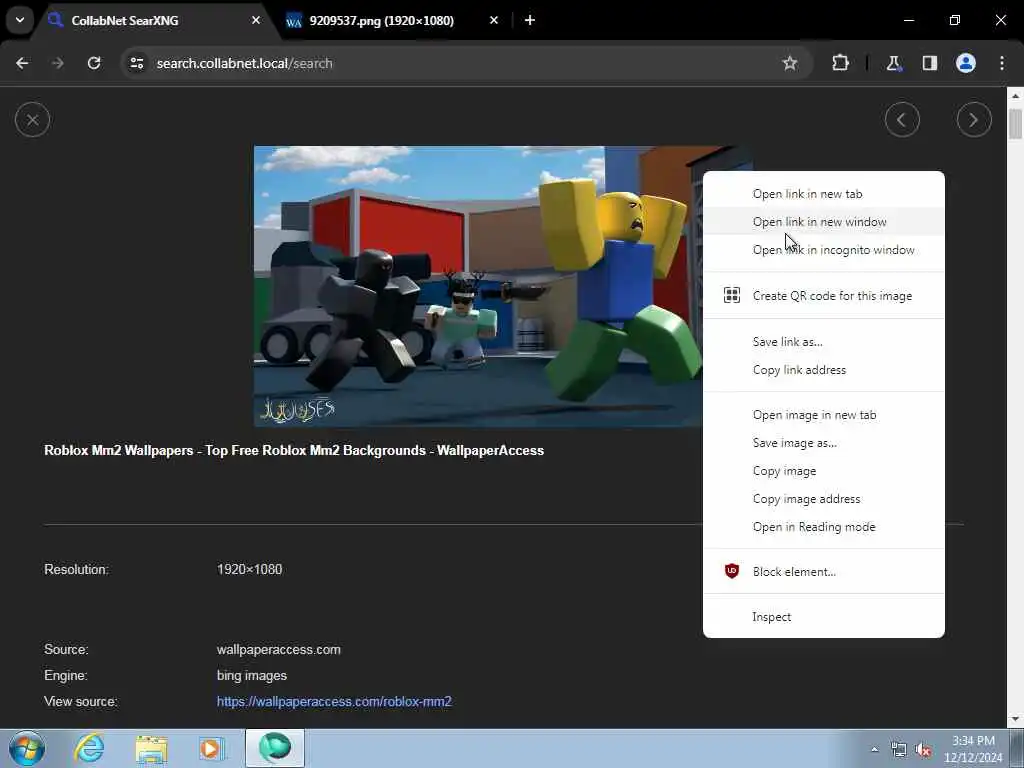This screenshot has width=1024, height=768.
Task: Select Open link in new window
Action: tap(824, 222)
